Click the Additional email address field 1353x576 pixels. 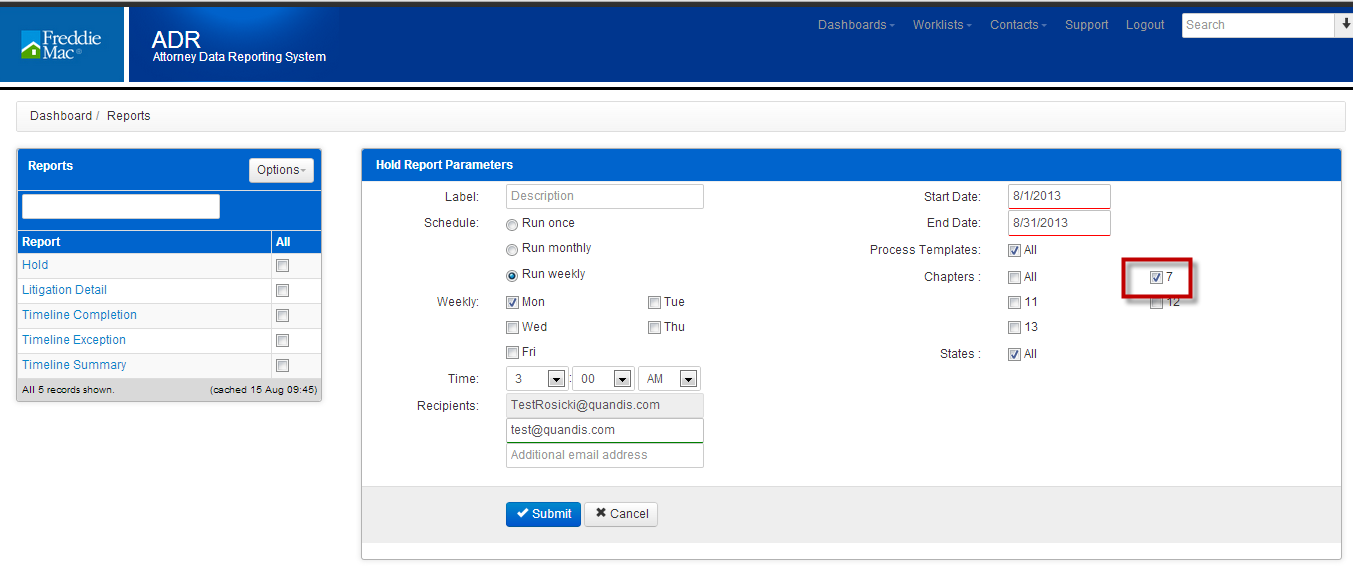pyautogui.click(x=605, y=455)
